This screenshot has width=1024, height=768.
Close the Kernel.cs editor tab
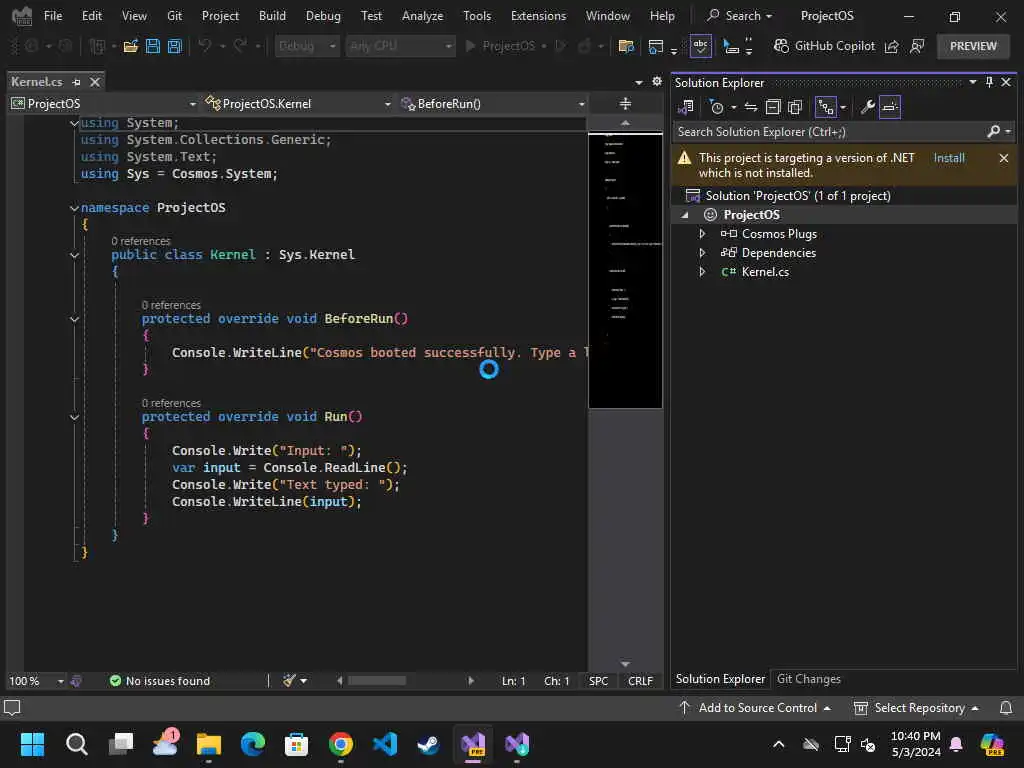(95, 82)
